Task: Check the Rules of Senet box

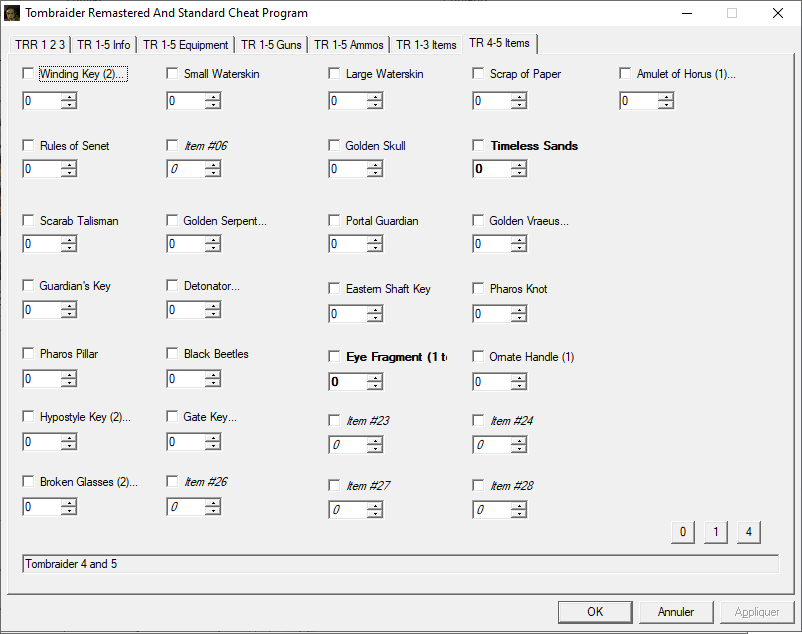Action: pyautogui.click(x=28, y=146)
